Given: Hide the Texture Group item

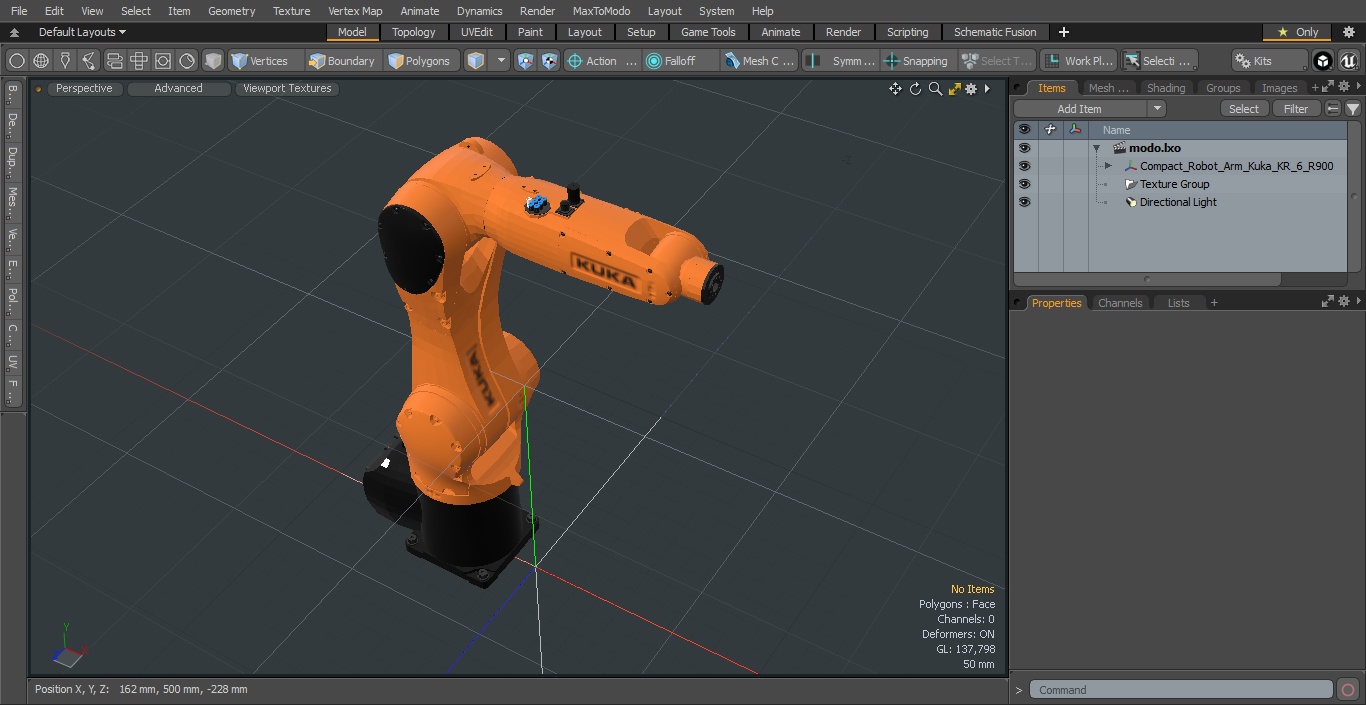Looking at the screenshot, I should (1024, 184).
